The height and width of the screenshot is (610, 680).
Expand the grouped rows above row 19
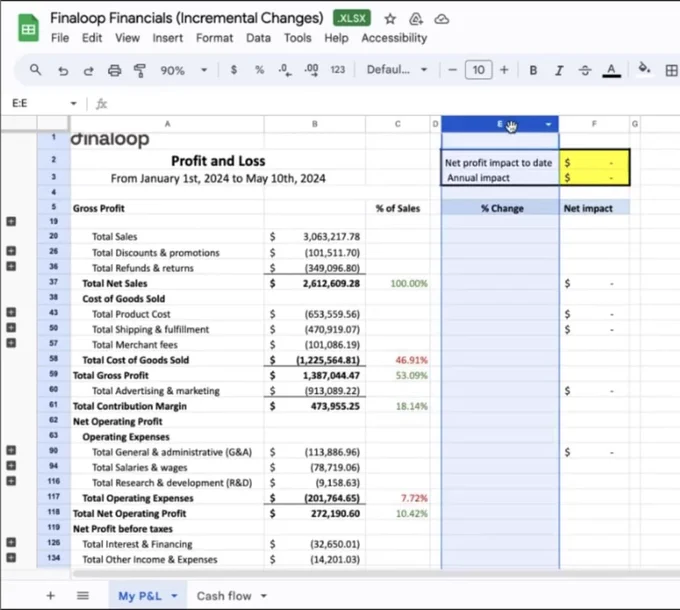point(11,222)
